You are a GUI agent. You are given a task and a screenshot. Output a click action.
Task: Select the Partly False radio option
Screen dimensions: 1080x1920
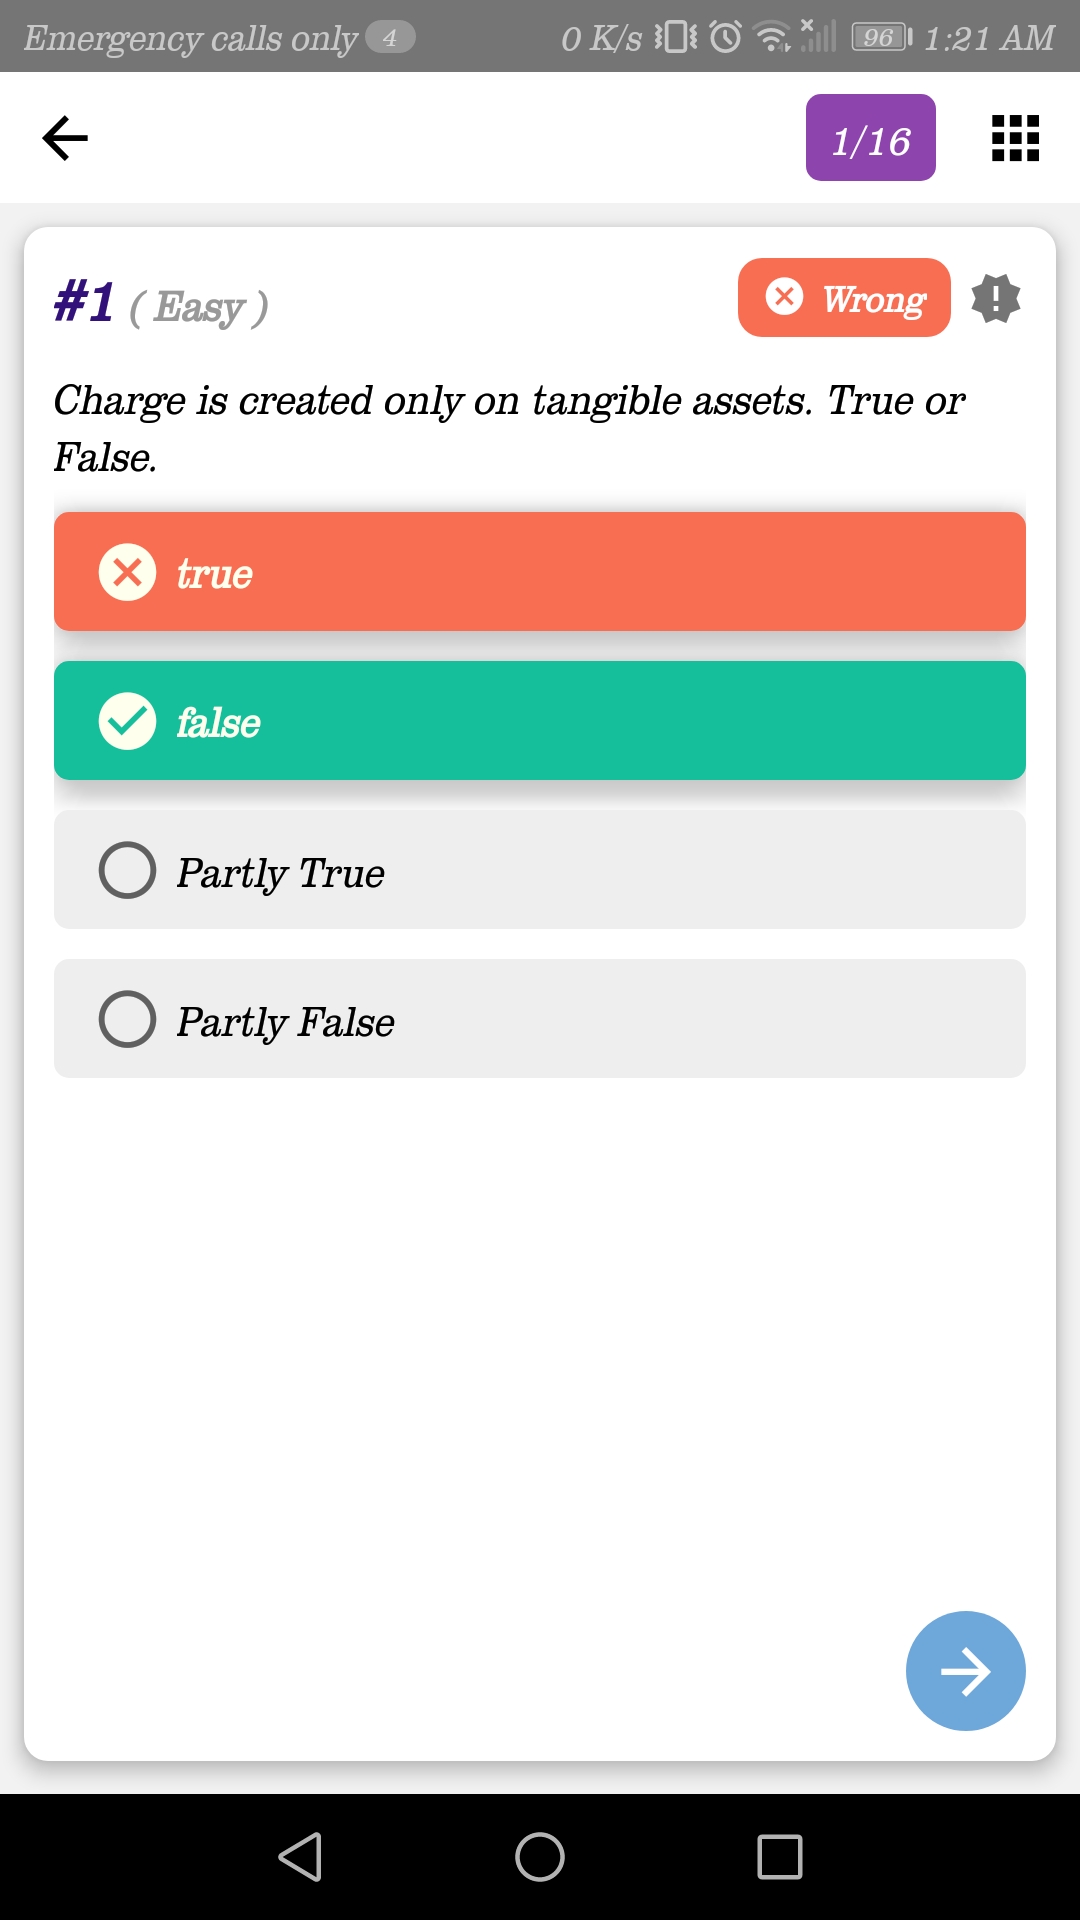[x=127, y=1019]
